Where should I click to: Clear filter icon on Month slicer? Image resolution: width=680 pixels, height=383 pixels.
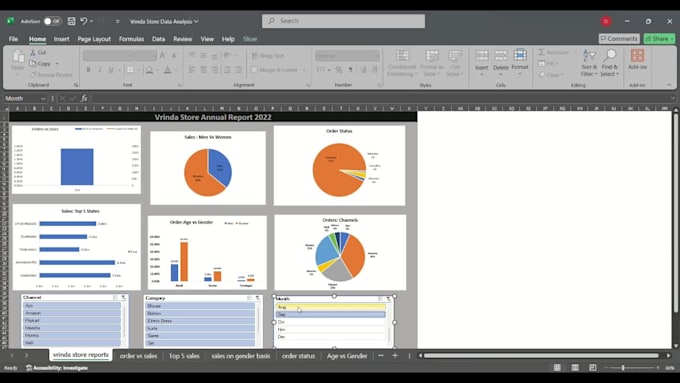[x=389, y=299]
